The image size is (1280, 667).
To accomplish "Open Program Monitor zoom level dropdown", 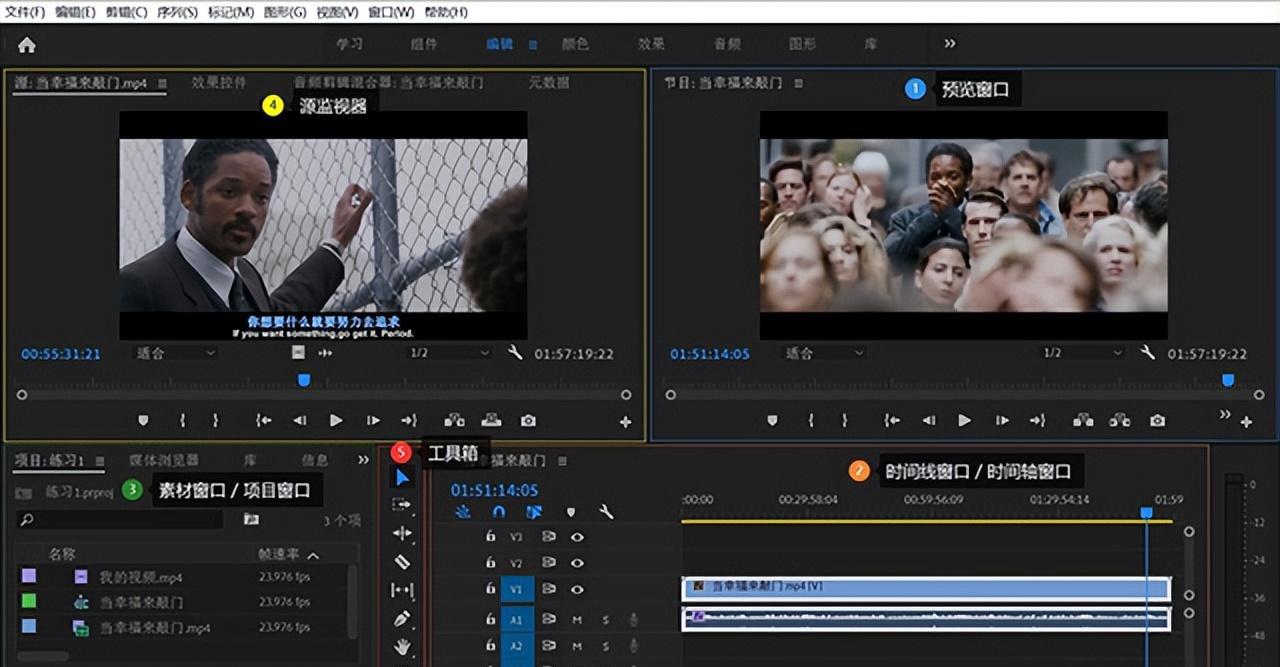I will (823, 353).
